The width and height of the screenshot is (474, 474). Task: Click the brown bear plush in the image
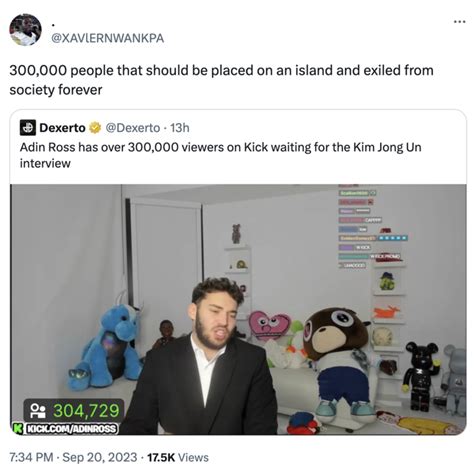(x=339, y=364)
